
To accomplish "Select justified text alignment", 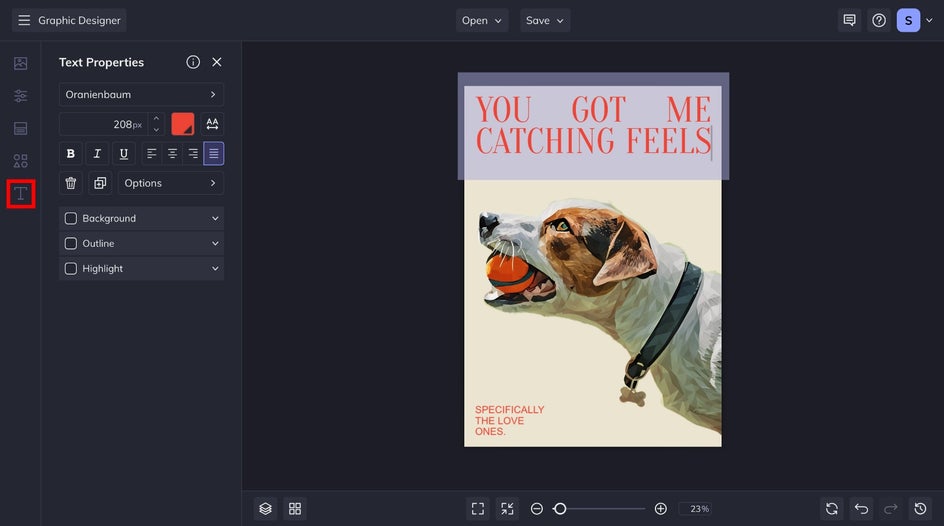I will click(214, 153).
